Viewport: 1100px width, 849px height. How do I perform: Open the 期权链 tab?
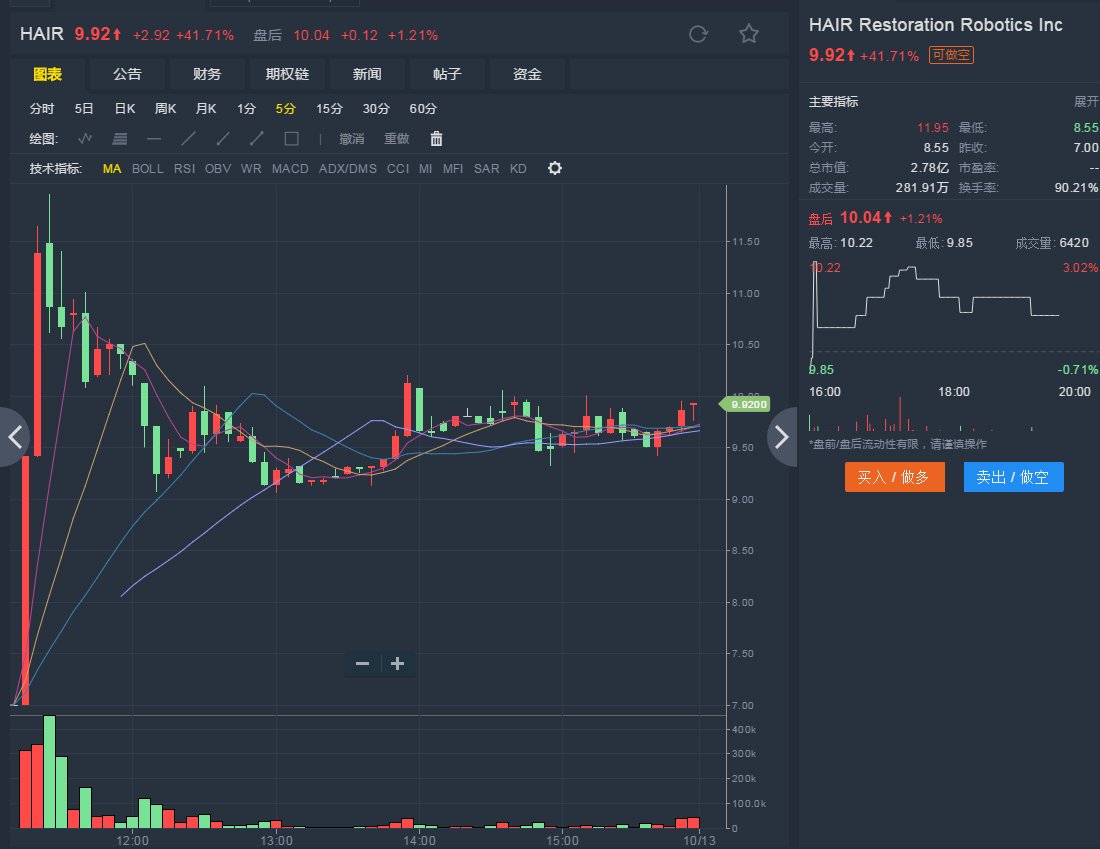point(287,74)
